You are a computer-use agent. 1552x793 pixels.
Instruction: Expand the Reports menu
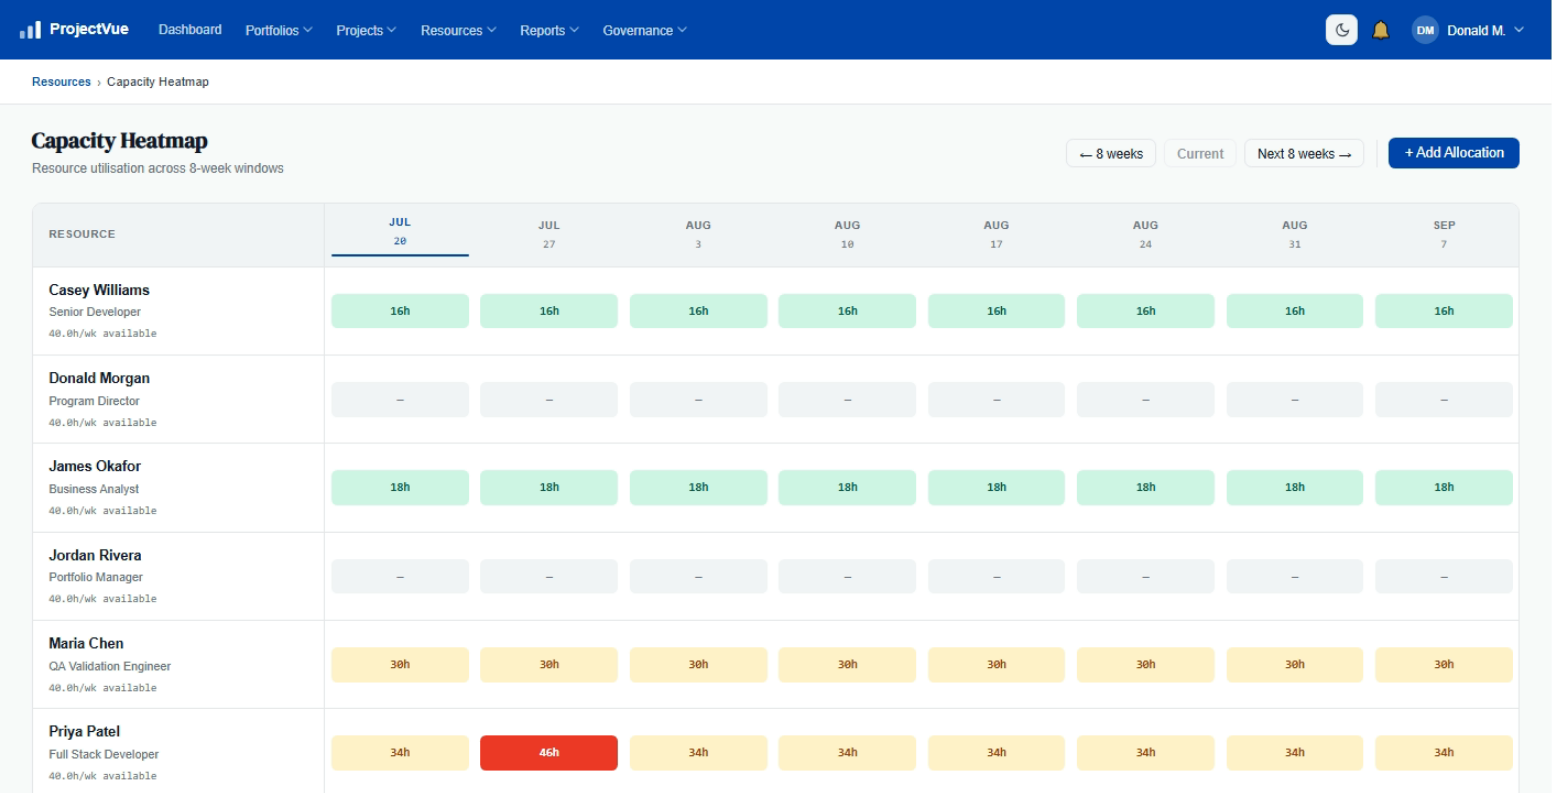point(549,30)
